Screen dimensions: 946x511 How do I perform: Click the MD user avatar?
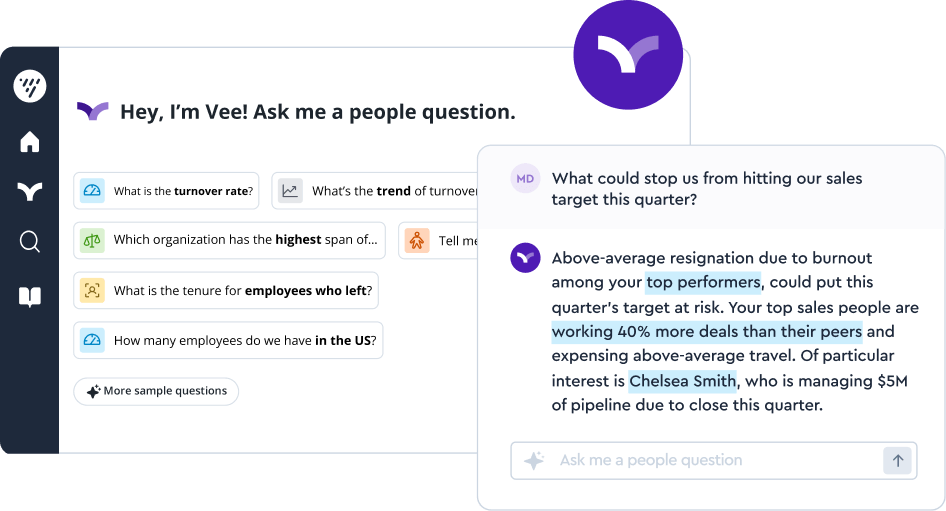pyautogui.click(x=525, y=179)
